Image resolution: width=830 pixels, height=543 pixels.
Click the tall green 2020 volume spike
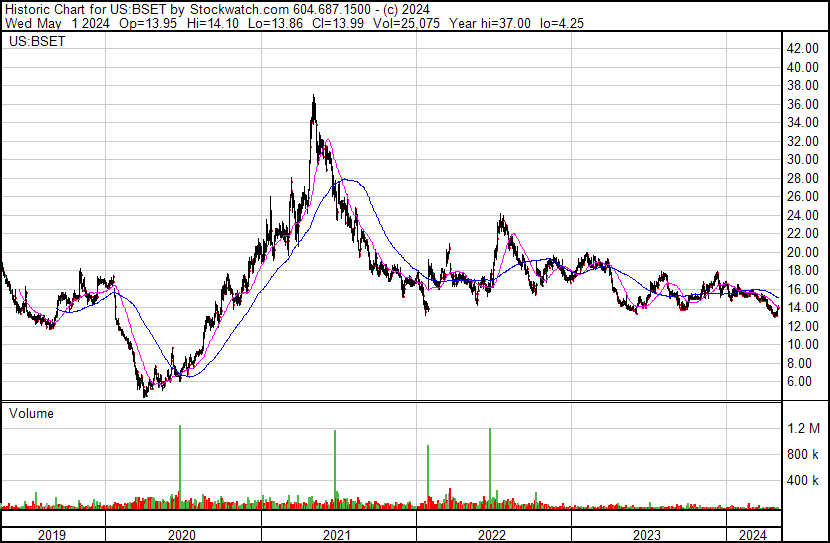180,466
